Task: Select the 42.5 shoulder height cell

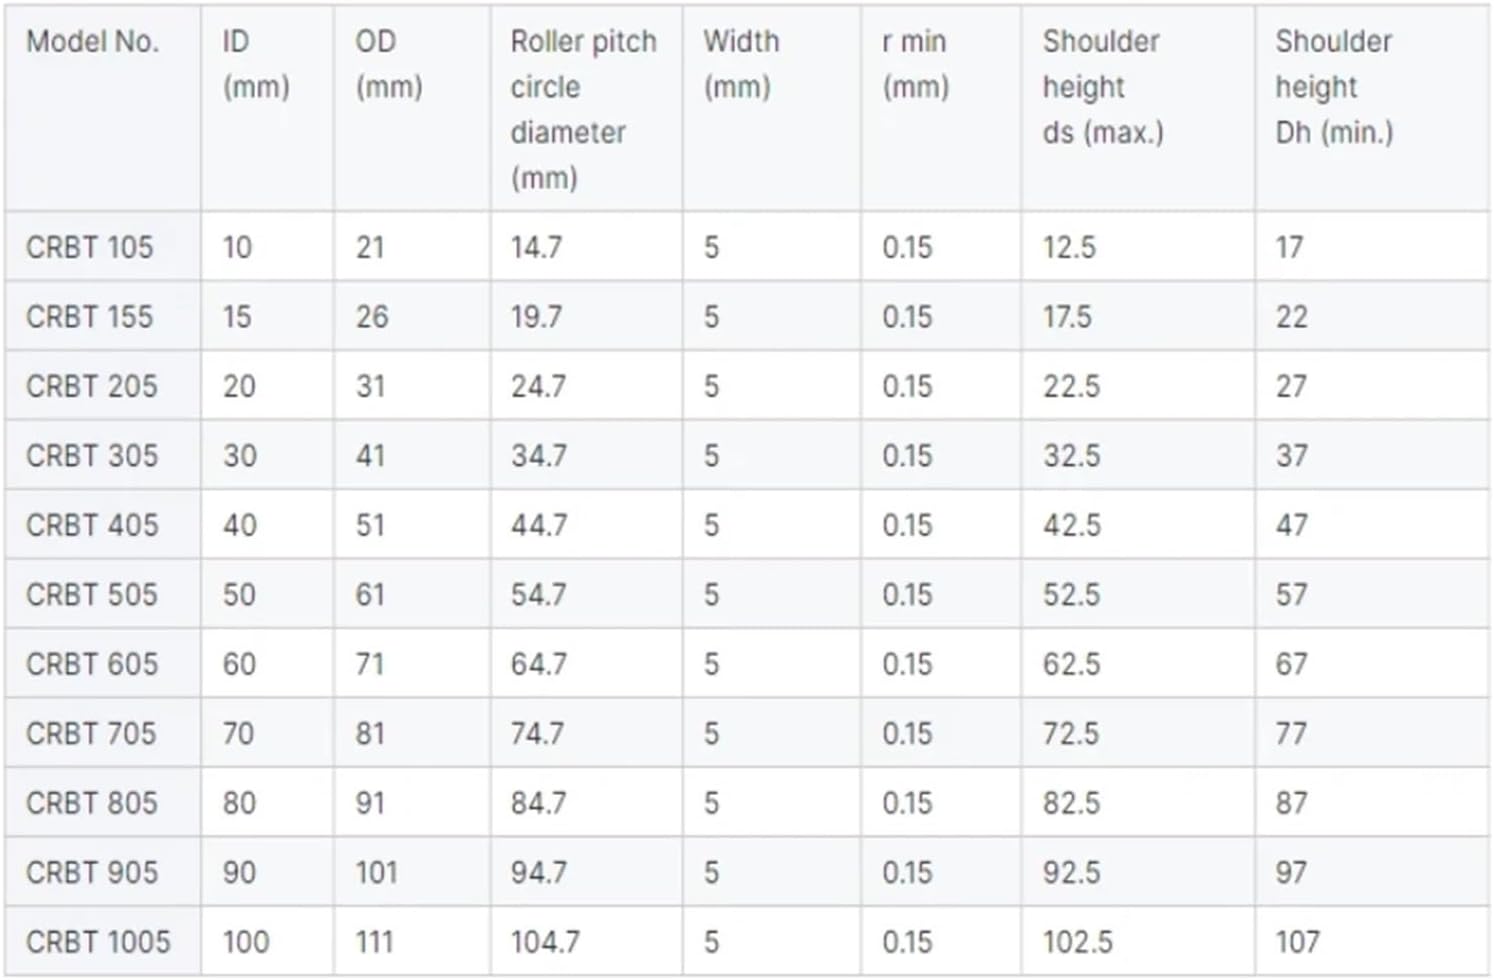Action: [x=1071, y=525]
